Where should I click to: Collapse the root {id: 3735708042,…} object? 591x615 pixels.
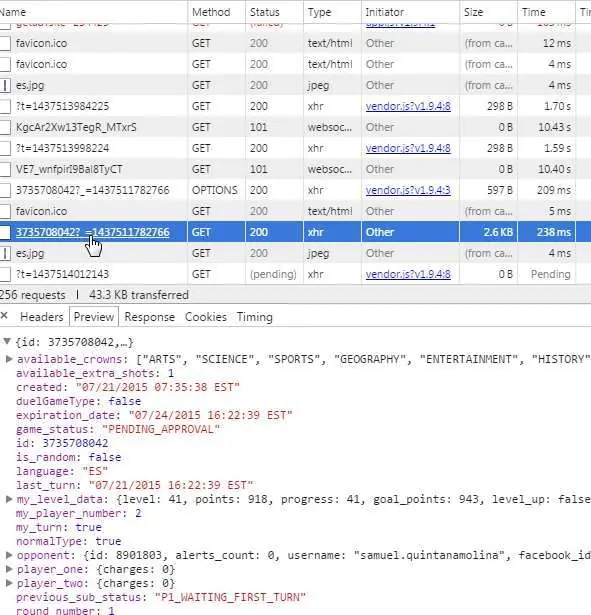pyautogui.click(x=7, y=341)
